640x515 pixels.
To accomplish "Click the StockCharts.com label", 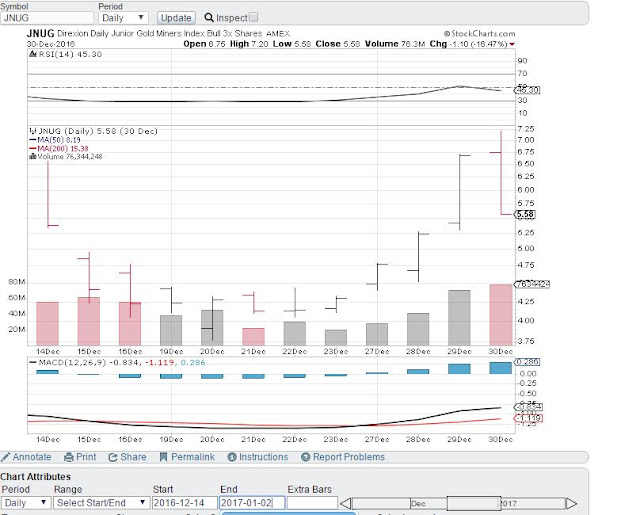I will tap(480, 33).
